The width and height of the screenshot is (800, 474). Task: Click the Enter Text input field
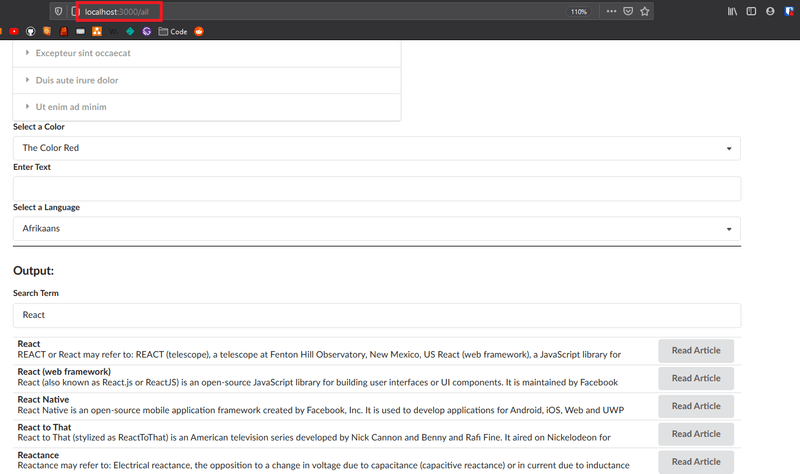tap(377, 188)
